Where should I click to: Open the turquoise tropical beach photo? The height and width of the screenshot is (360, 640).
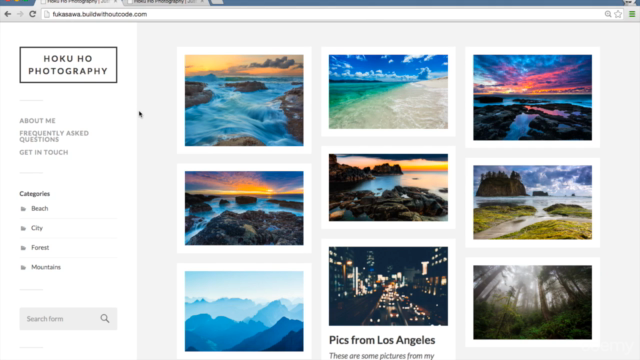[388, 92]
